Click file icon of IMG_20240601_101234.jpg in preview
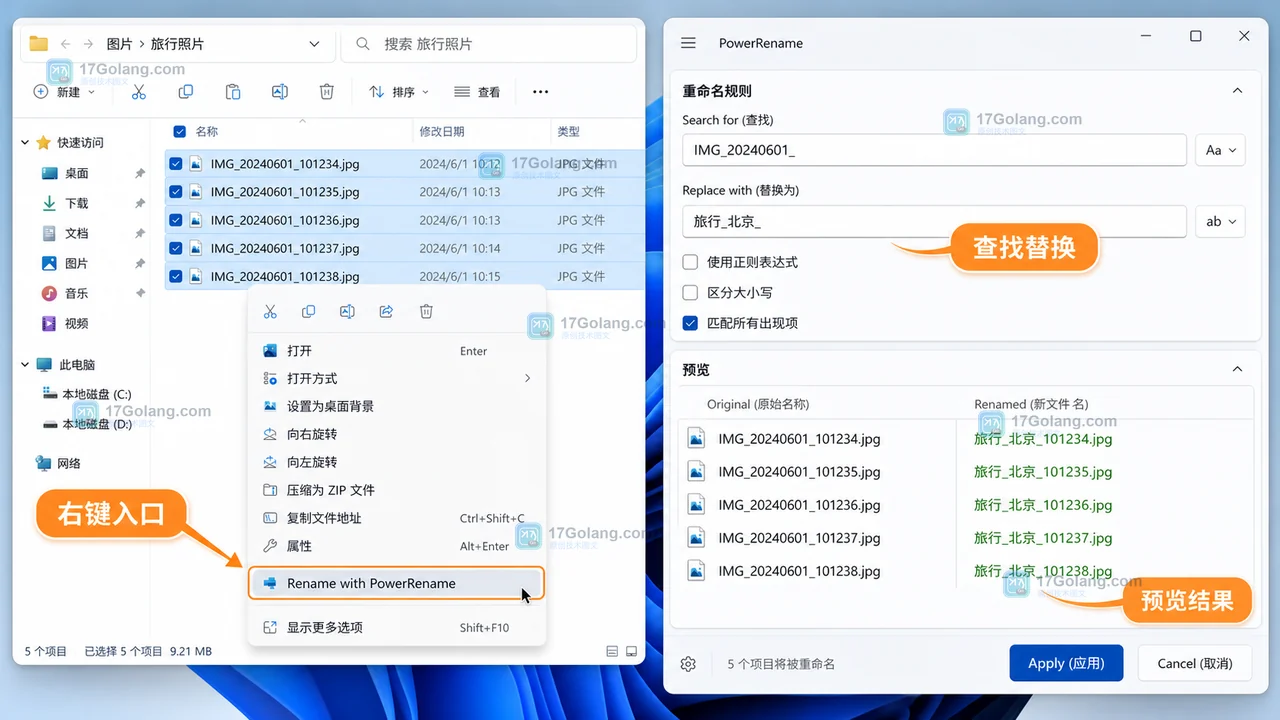This screenshot has height=720, width=1280. [697, 438]
